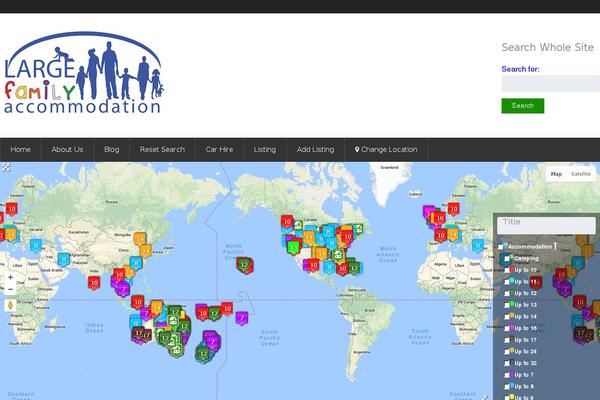
Task: Click the purple 7 marker in South Pacific
Action: point(241,318)
